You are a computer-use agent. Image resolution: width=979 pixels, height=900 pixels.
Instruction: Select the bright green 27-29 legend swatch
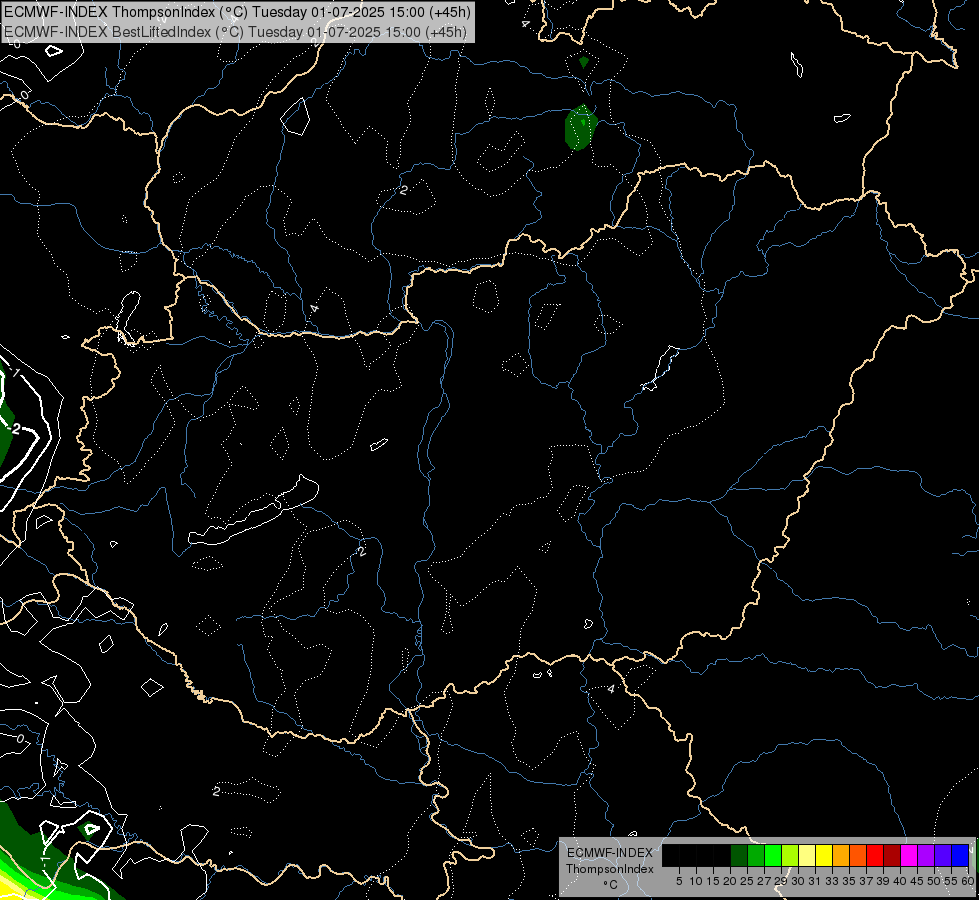pos(773,855)
